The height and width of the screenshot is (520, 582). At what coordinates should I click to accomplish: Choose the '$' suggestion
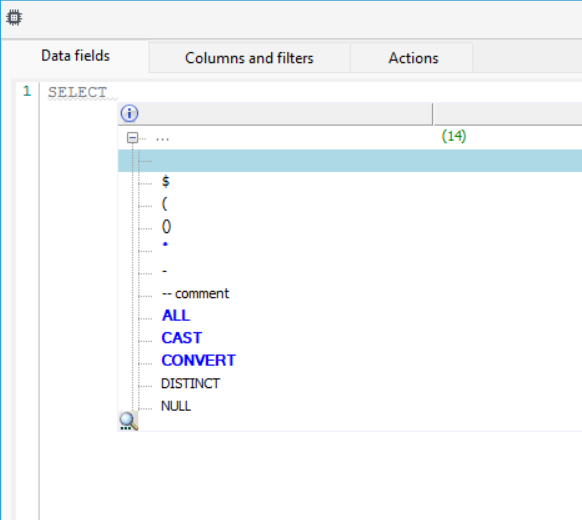166,181
